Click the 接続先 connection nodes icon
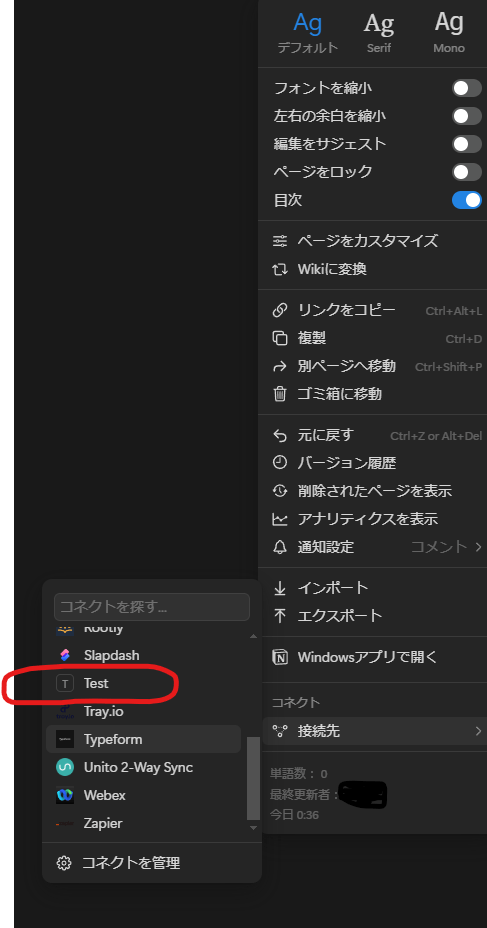Image resolution: width=487 pixels, height=928 pixels. coord(280,731)
